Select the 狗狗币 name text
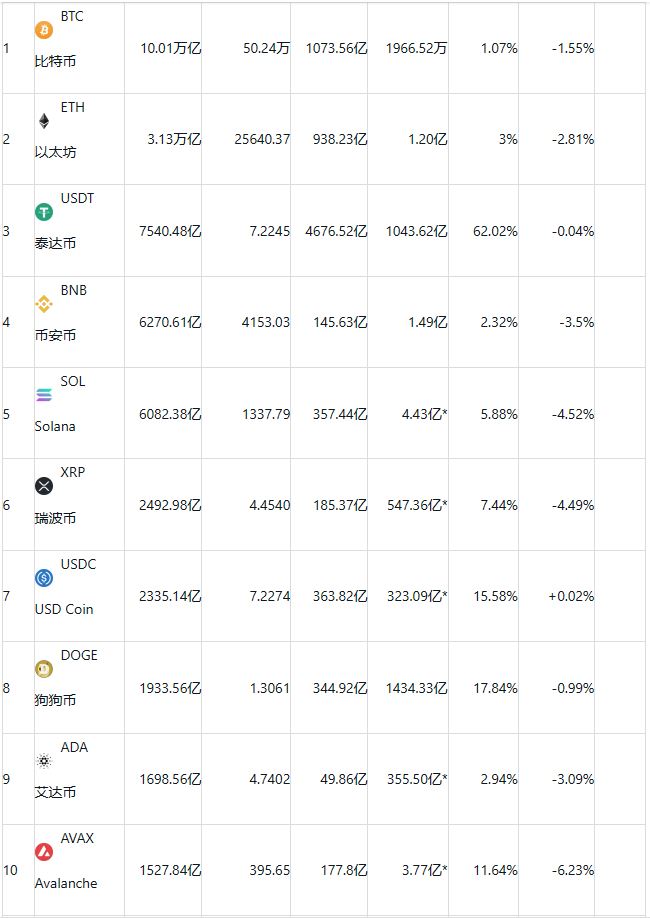Viewport: 650px width, 918px height. point(55,700)
